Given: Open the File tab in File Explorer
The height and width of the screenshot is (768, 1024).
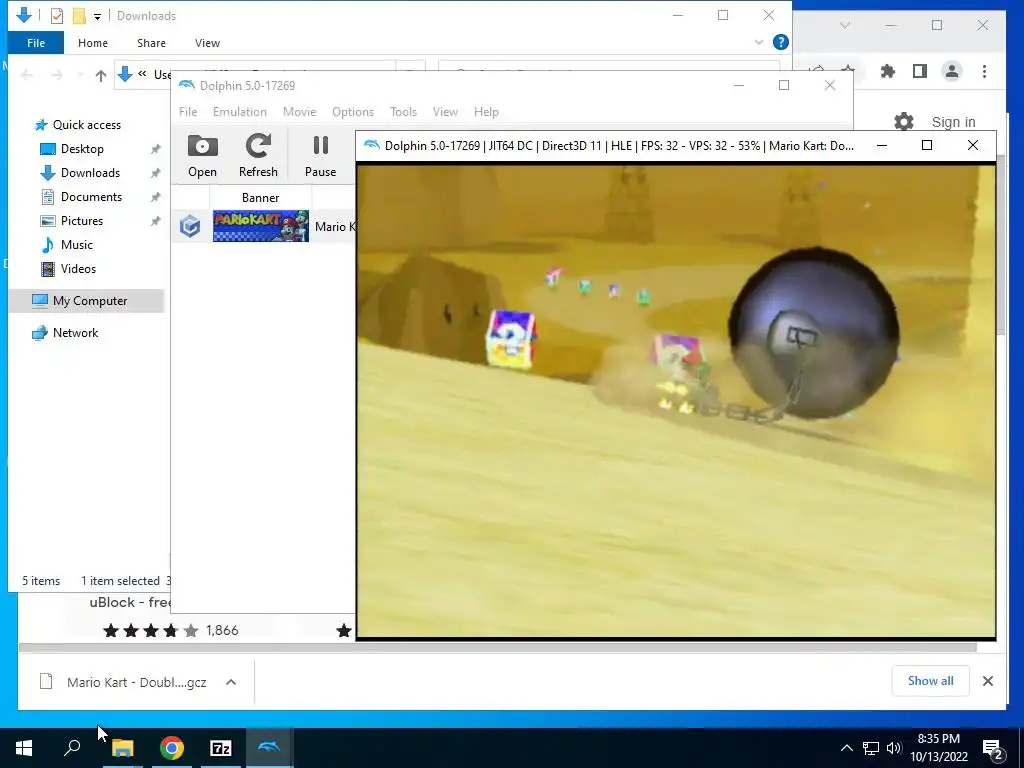Looking at the screenshot, I should click(36, 42).
